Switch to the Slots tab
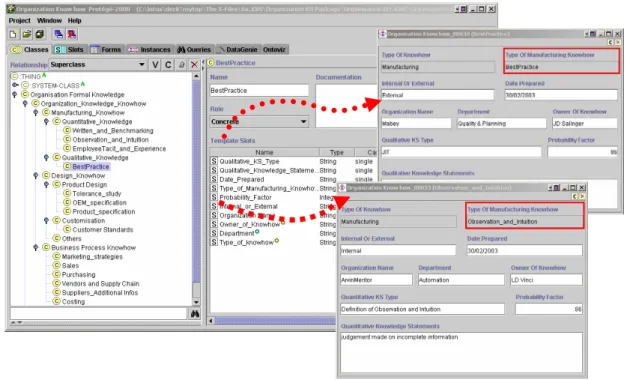Image resolution: width=627 pixels, height=380 pixels. point(70,50)
